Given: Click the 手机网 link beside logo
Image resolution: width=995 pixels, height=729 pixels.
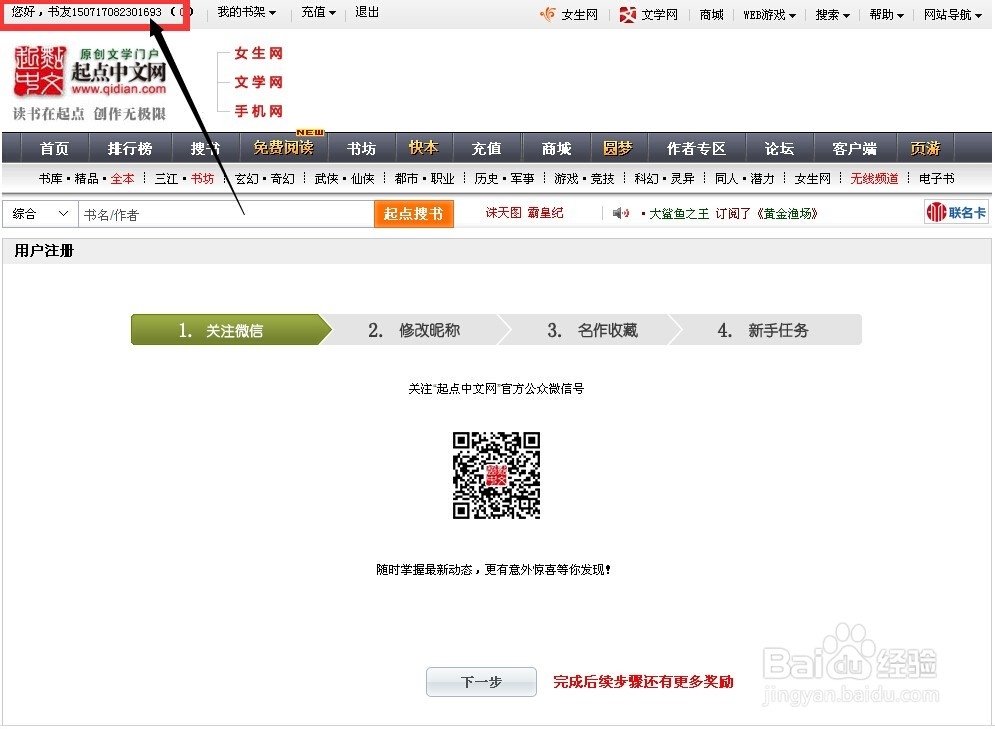Looking at the screenshot, I should pyautogui.click(x=258, y=111).
